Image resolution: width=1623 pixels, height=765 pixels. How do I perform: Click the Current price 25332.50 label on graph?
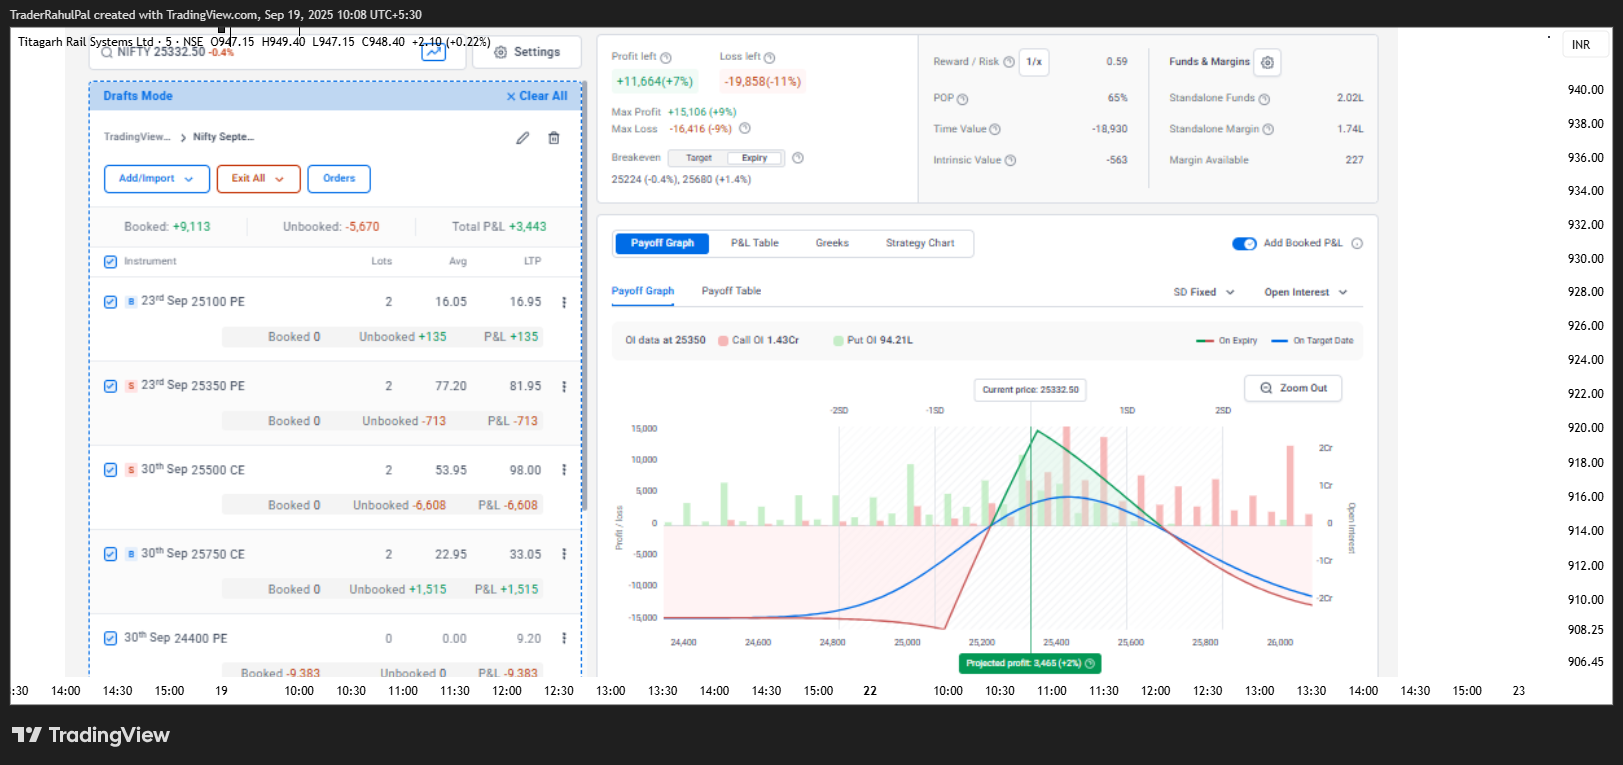pyautogui.click(x=1030, y=390)
